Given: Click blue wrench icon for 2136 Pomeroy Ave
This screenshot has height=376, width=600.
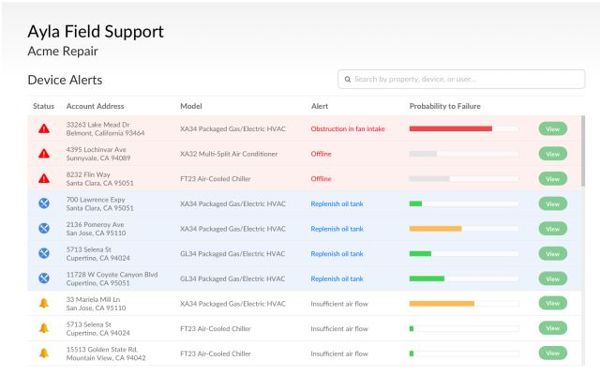Looking at the screenshot, I should pyautogui.click(x=44, y=228).
